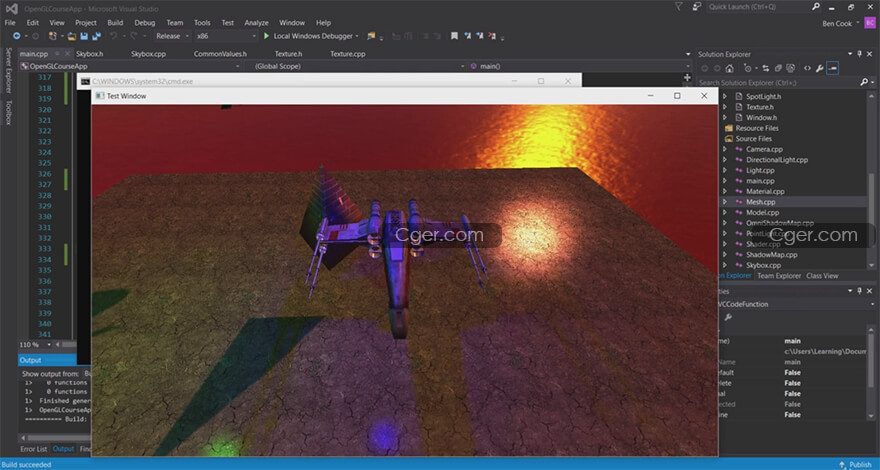
Task: Switch to Texture.cpp editor tab
Action: (347, 54)
